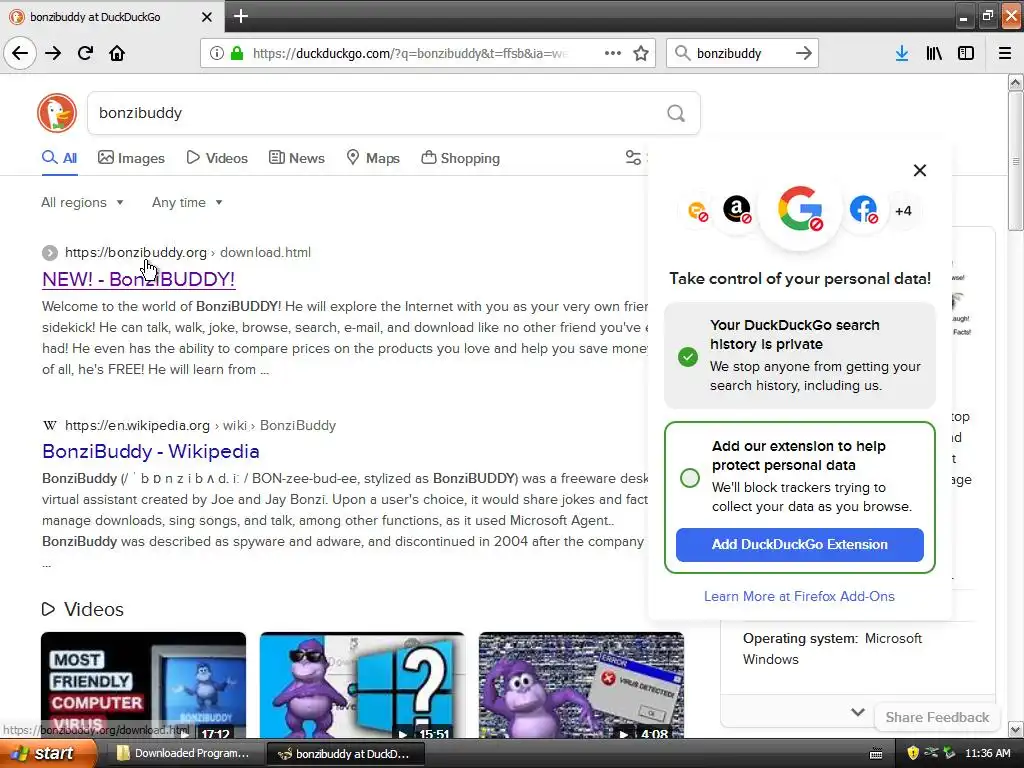Viewport: 1024px width, 768px height.
Task: Select the All search tab
Action: [x=59, y=158]
